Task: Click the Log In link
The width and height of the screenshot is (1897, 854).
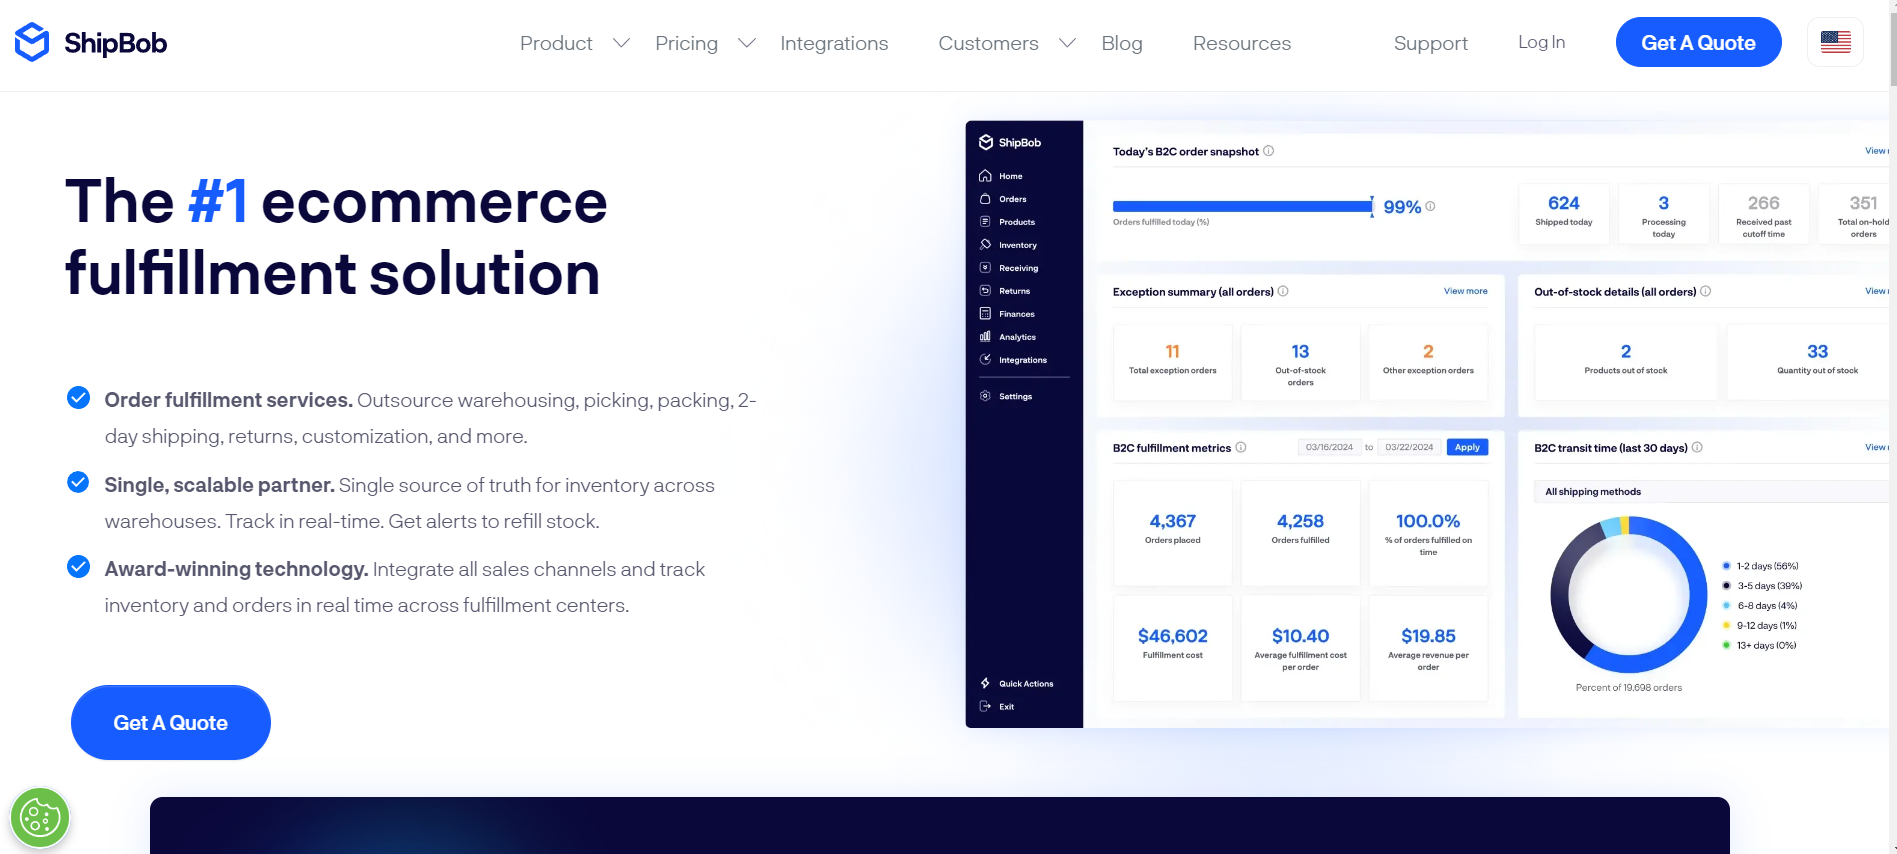Action: (x=1541, y=42)
